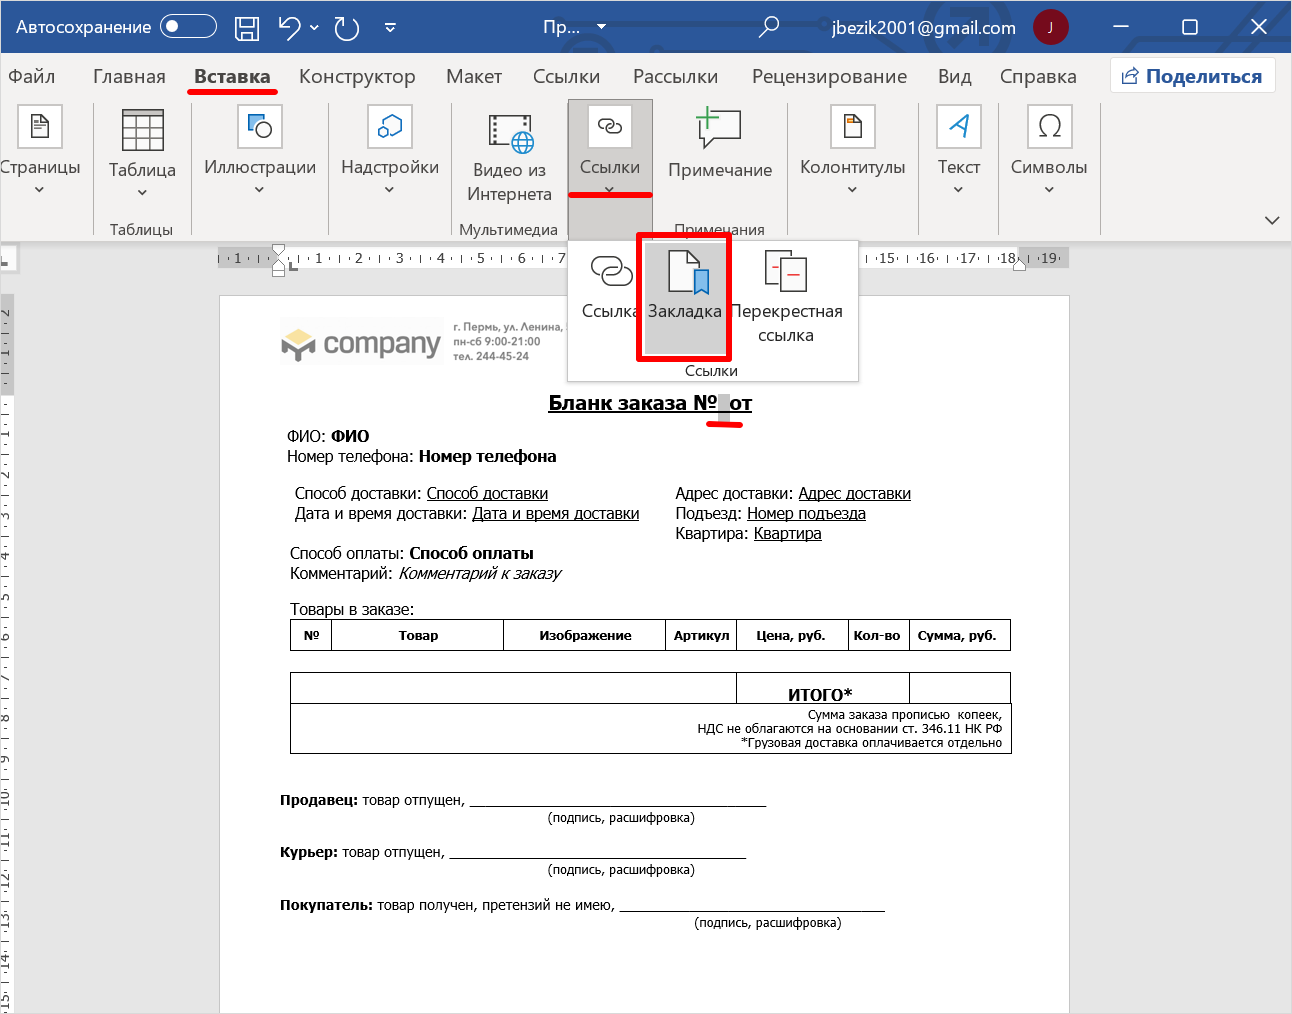Click the Save diskette icon

coord(247,28)
